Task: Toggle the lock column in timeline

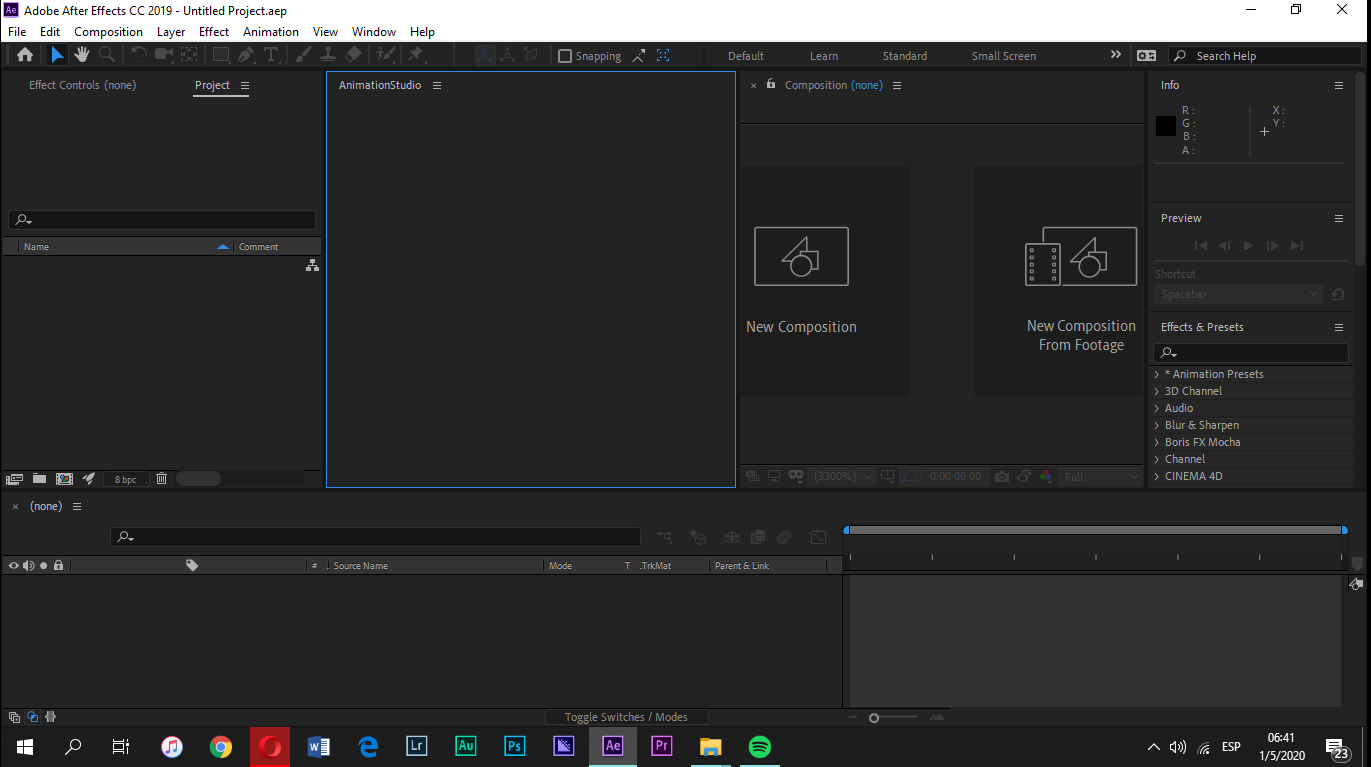Action: (x=58, y=566)
